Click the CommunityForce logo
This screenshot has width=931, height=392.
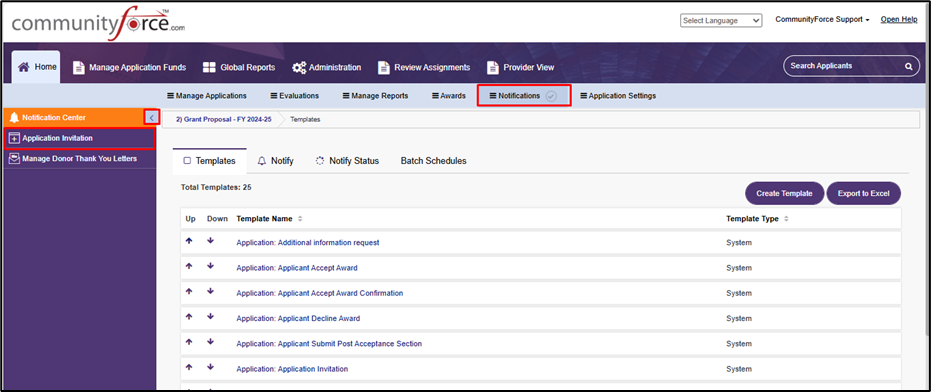pos(98,24)
